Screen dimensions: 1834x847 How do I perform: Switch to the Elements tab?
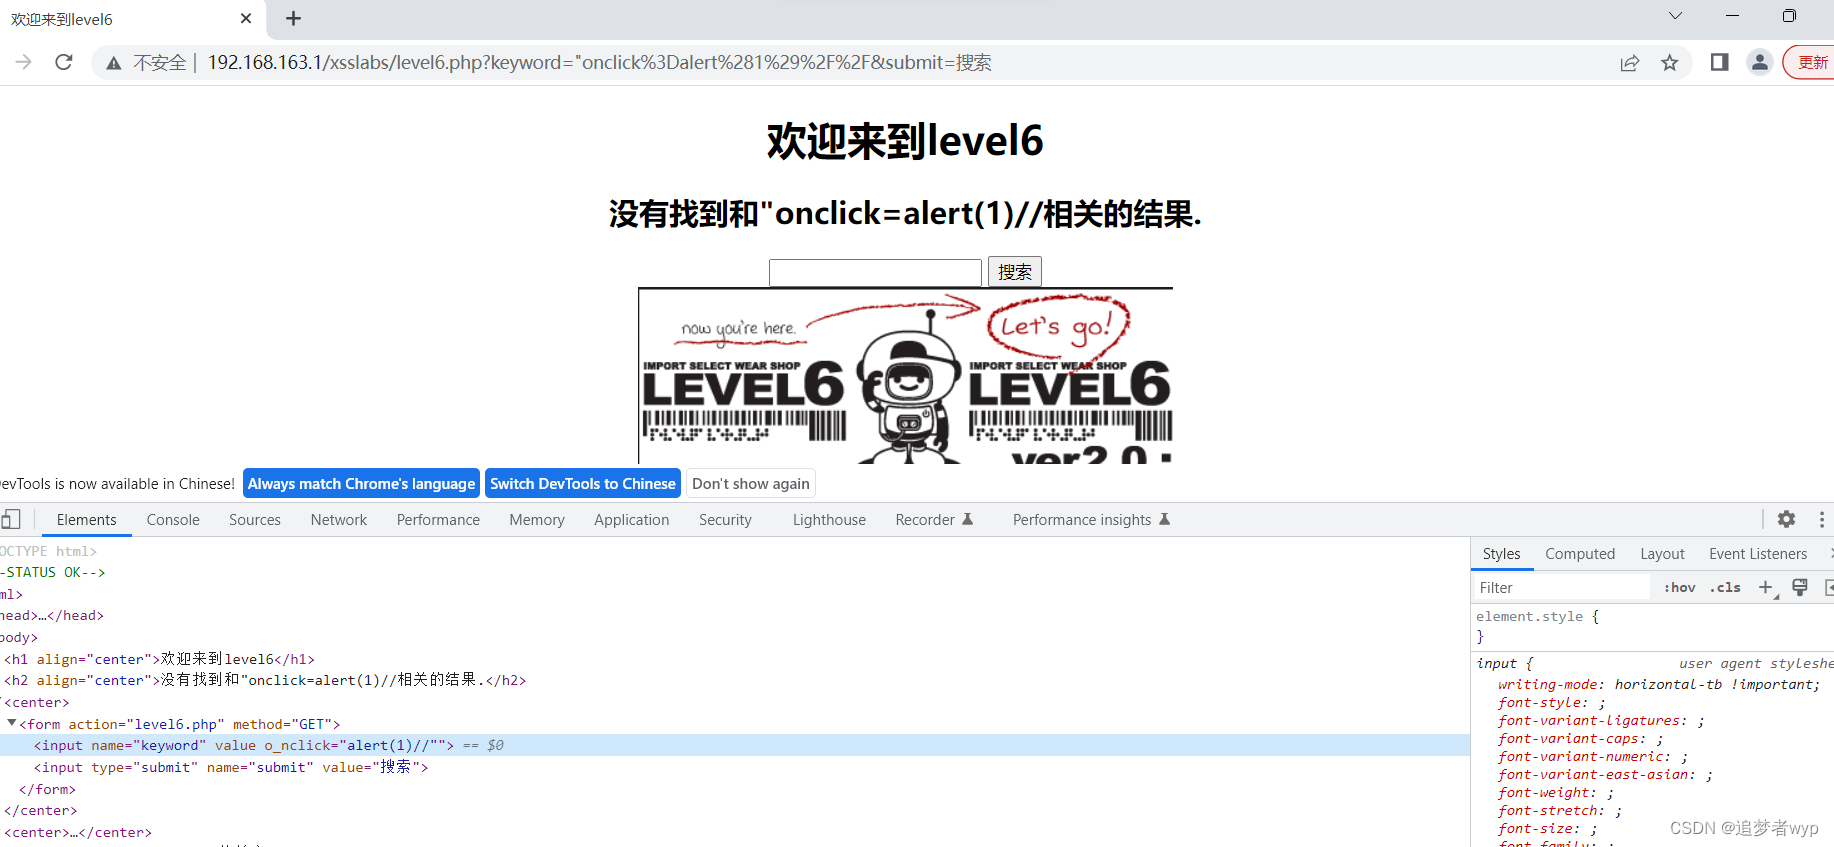click(87, 520)
